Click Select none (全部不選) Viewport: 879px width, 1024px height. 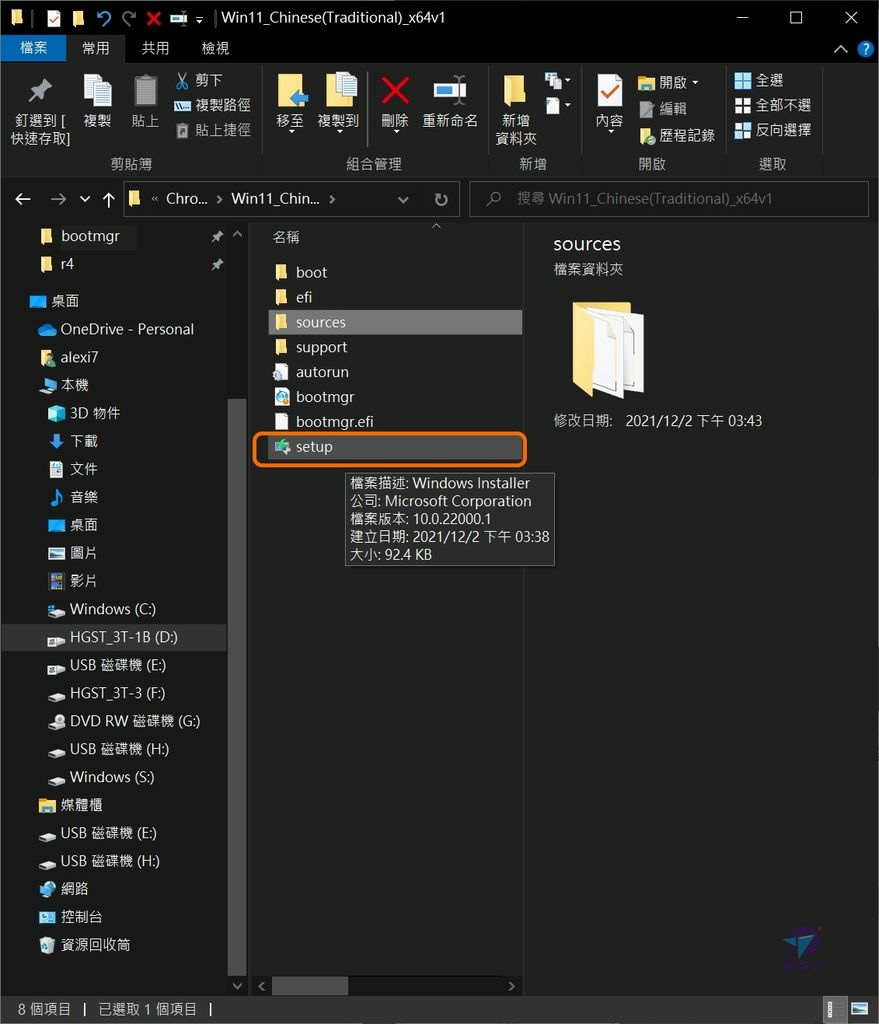[x=773, y=105]
